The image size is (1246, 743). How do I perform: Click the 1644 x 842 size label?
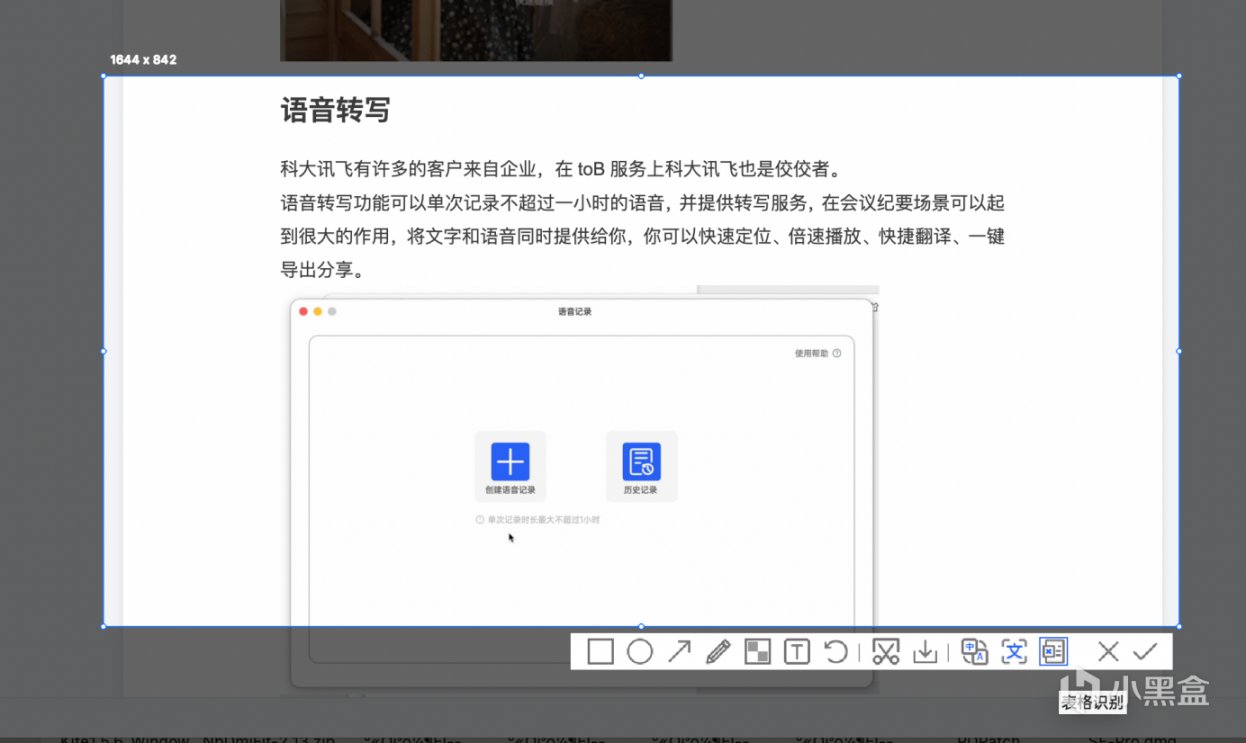tap(143, 60)
